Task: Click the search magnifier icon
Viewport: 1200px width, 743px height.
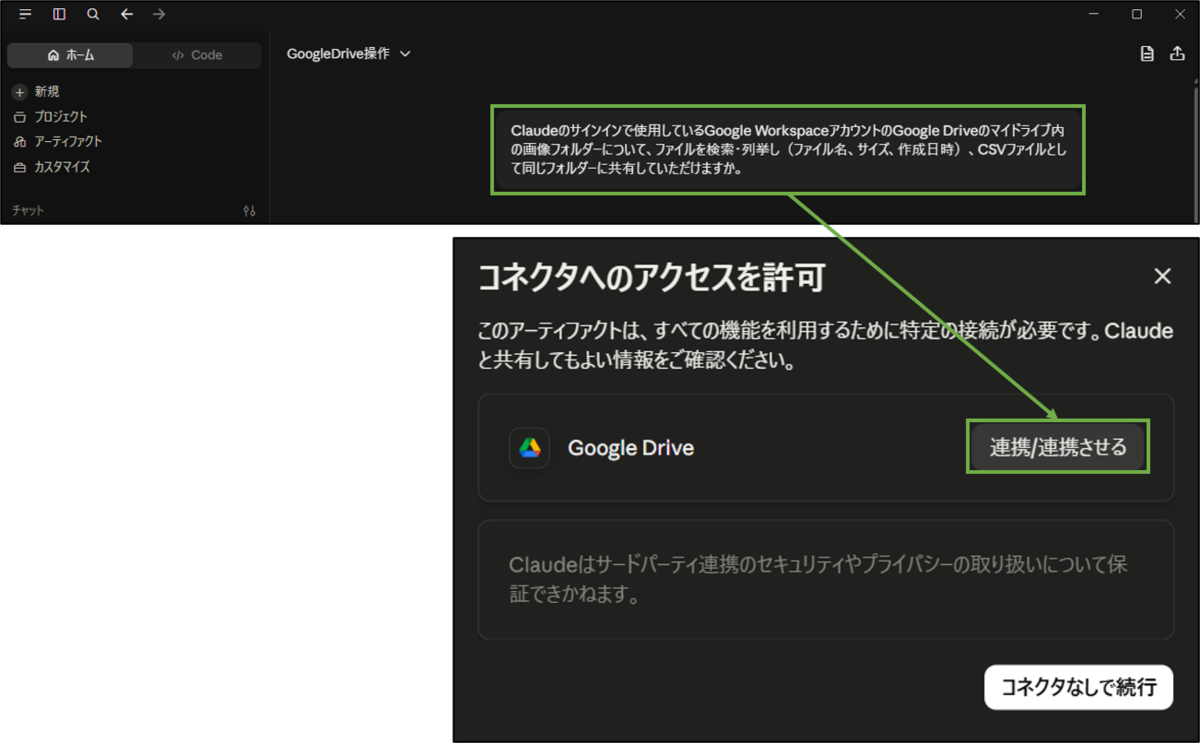Action: coord(93,14)
